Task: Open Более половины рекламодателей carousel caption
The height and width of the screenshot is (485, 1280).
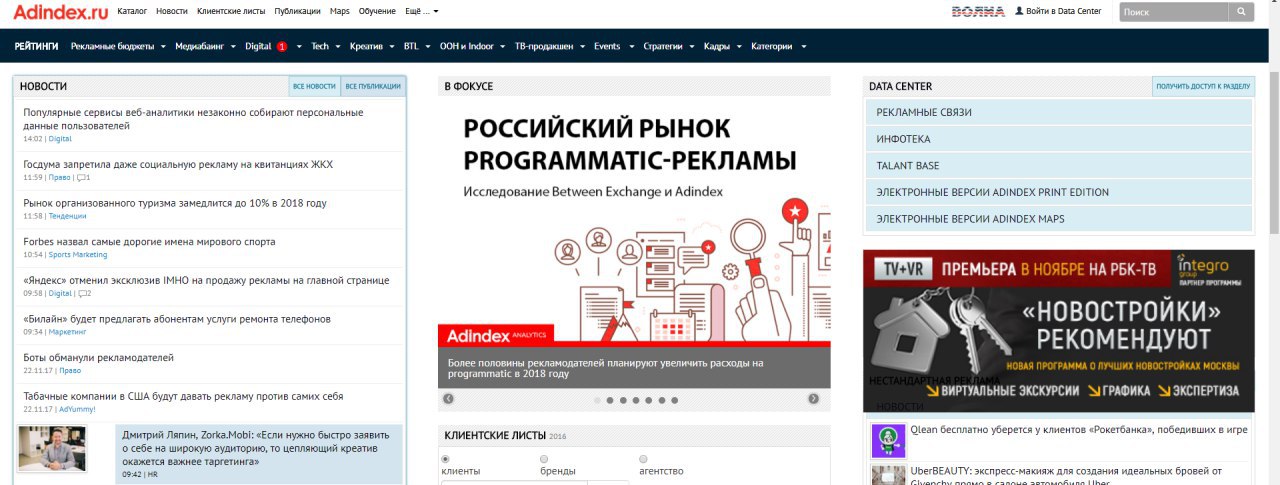Action: coord(605,368)
